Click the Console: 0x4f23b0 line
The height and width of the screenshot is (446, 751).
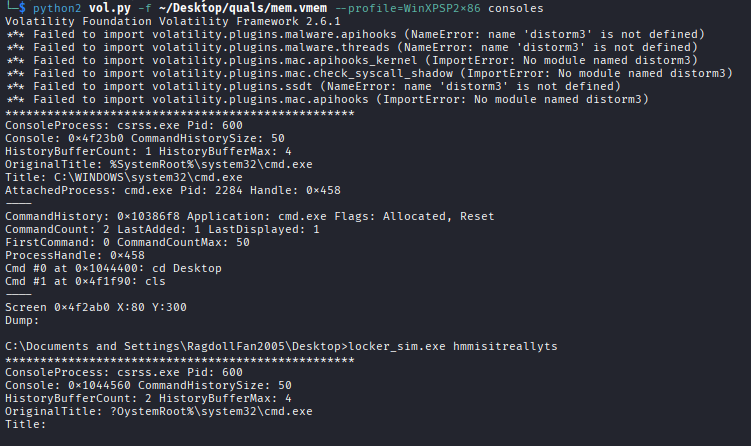point(145,137)
